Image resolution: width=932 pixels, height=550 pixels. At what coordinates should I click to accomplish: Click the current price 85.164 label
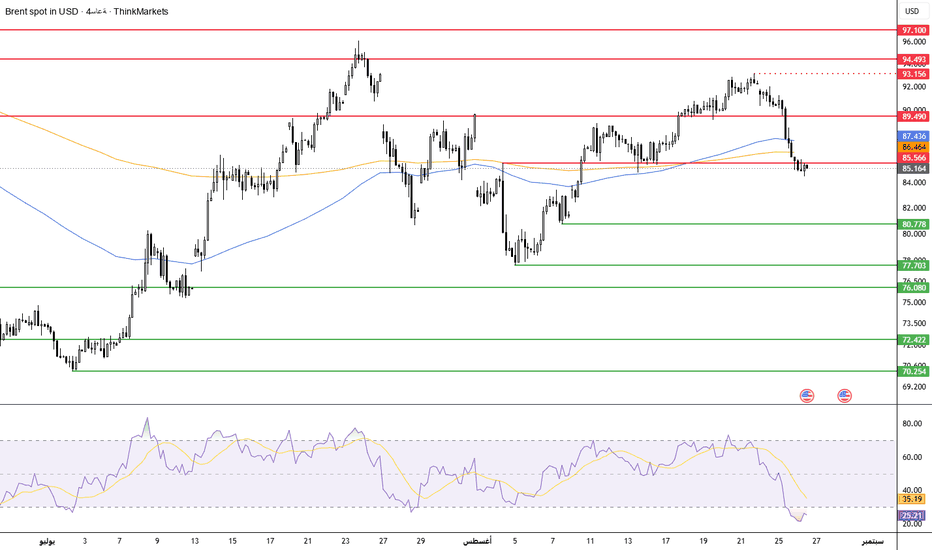tap(914, 168)
